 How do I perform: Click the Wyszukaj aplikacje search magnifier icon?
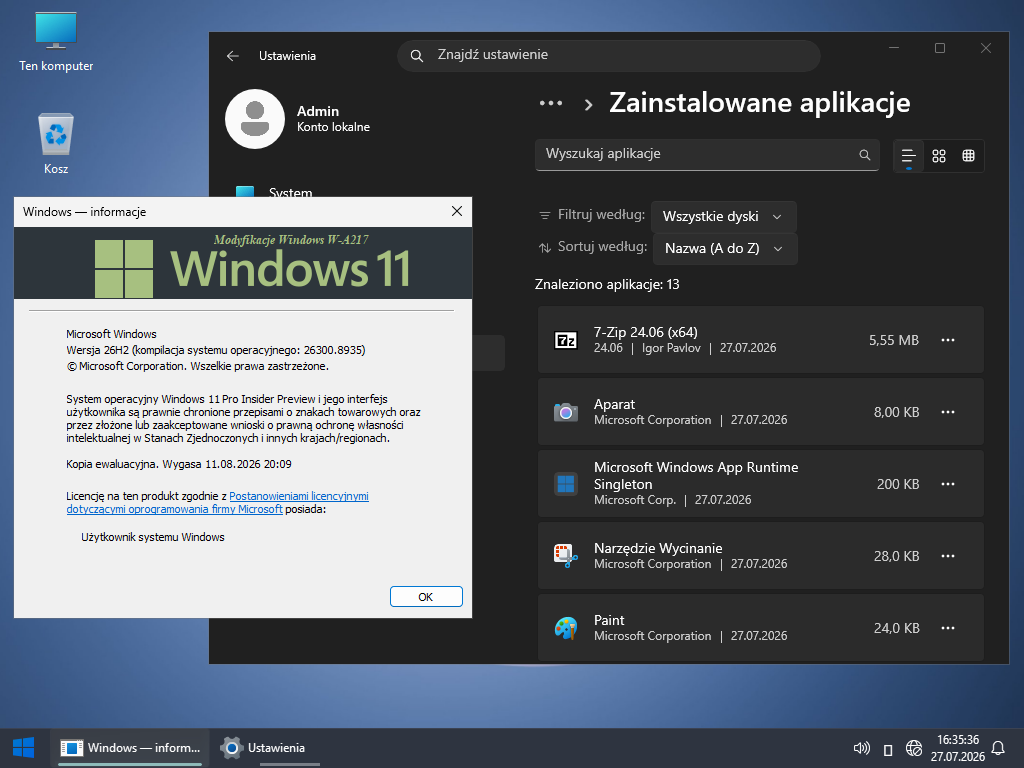click(864, 155)
